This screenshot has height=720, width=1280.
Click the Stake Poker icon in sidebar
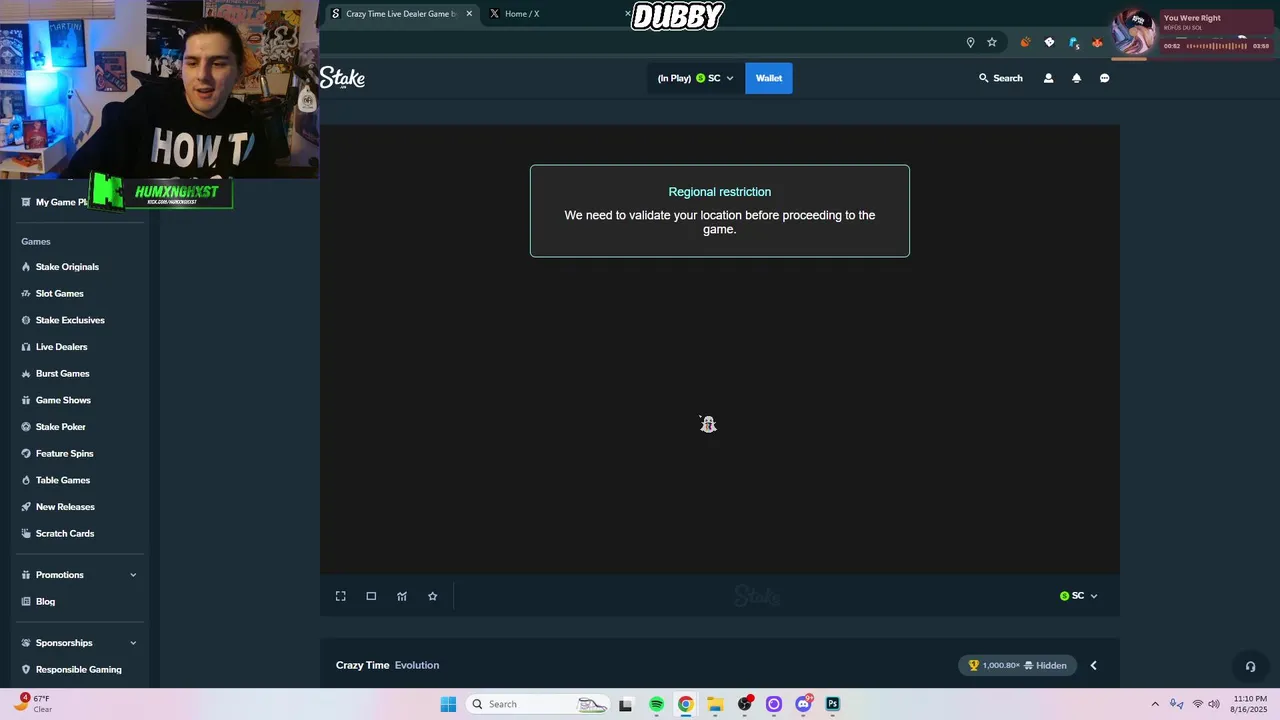26,427
